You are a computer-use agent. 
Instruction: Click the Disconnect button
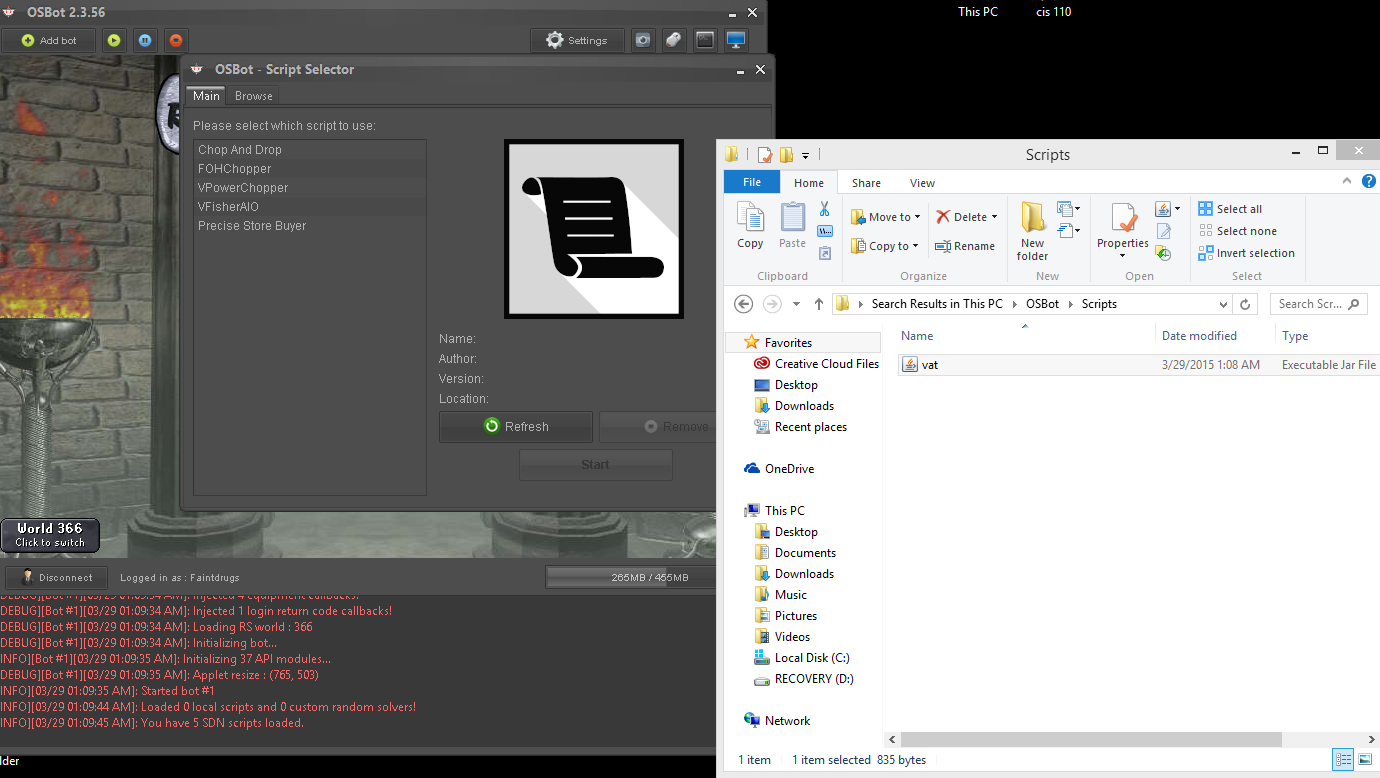pyautogui.click(x=57, y=577)
